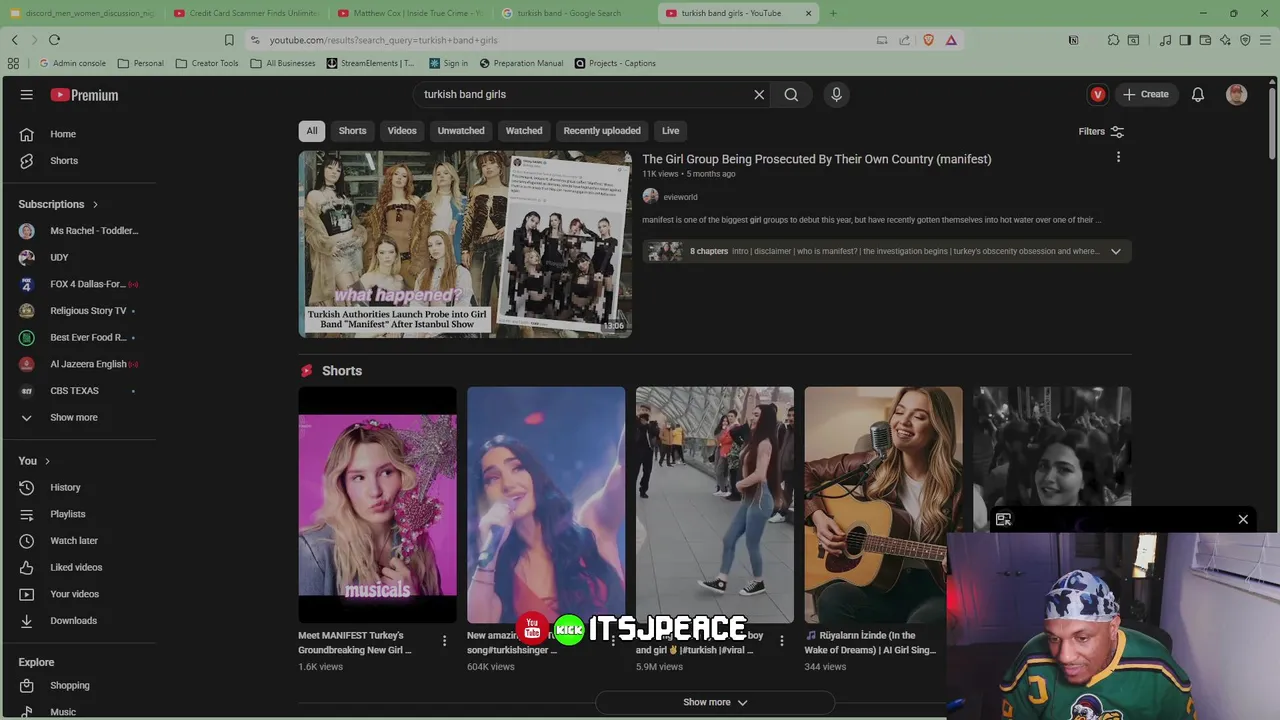Select the Watched filter chip
The width and height of the screenshot is (1280, 720).
(524, 131)
